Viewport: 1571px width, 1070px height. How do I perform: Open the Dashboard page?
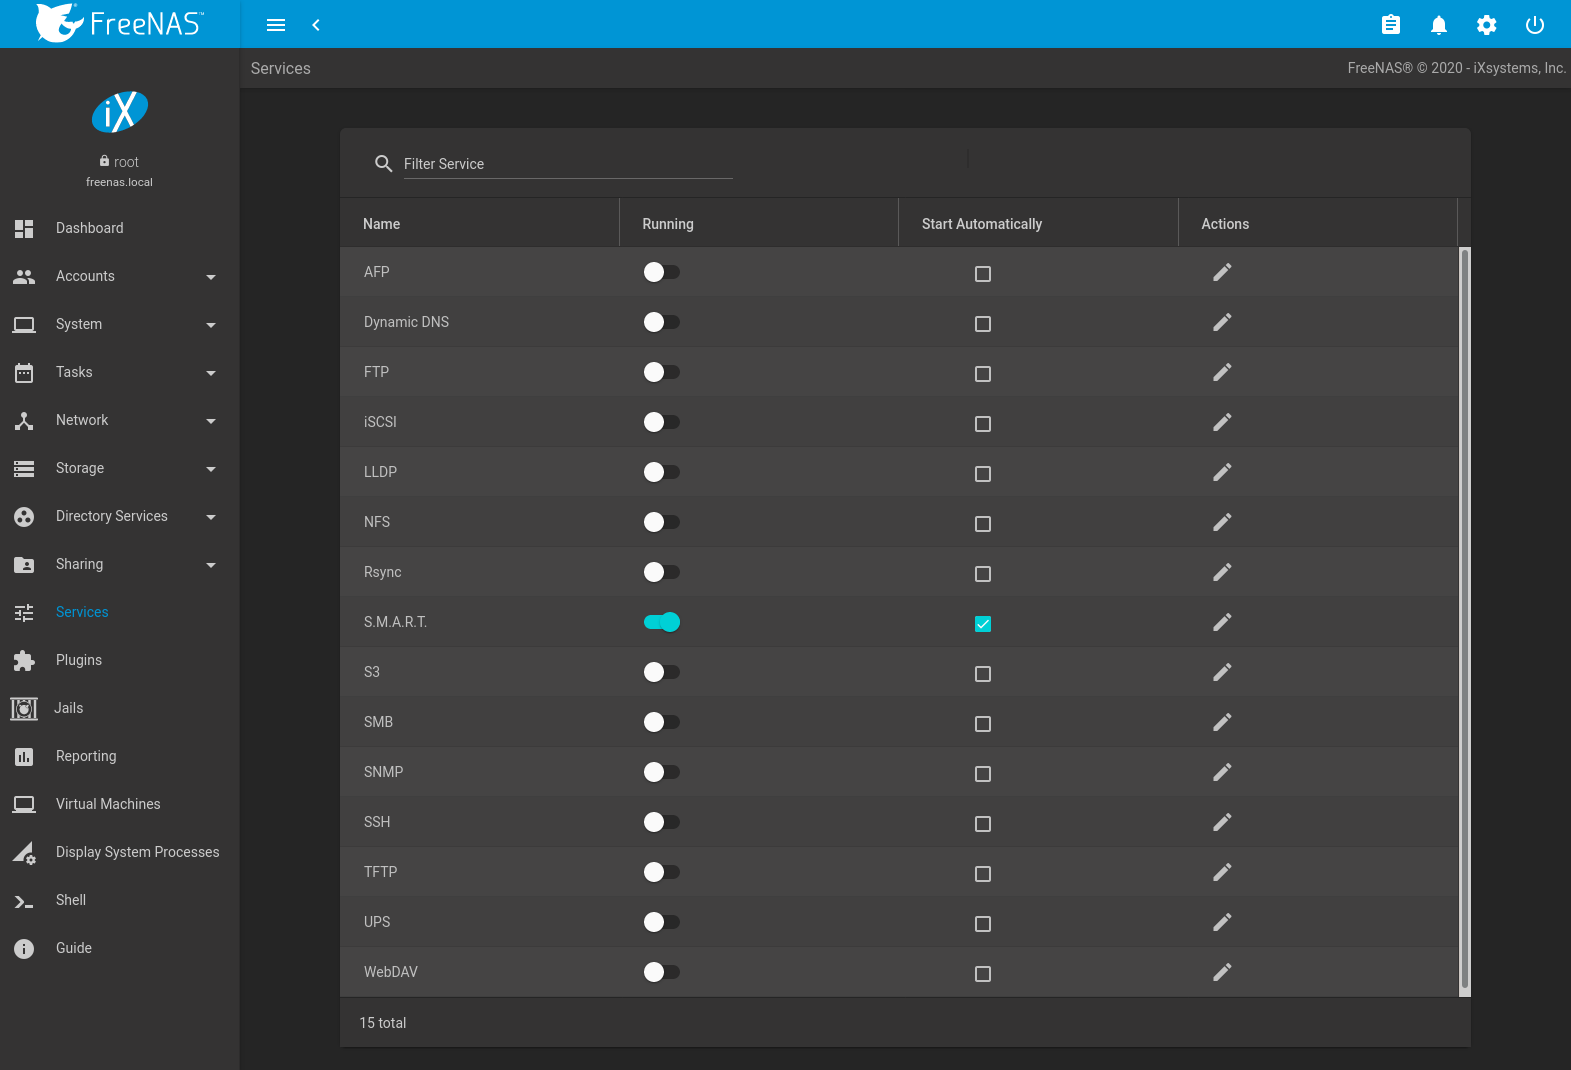89,228
